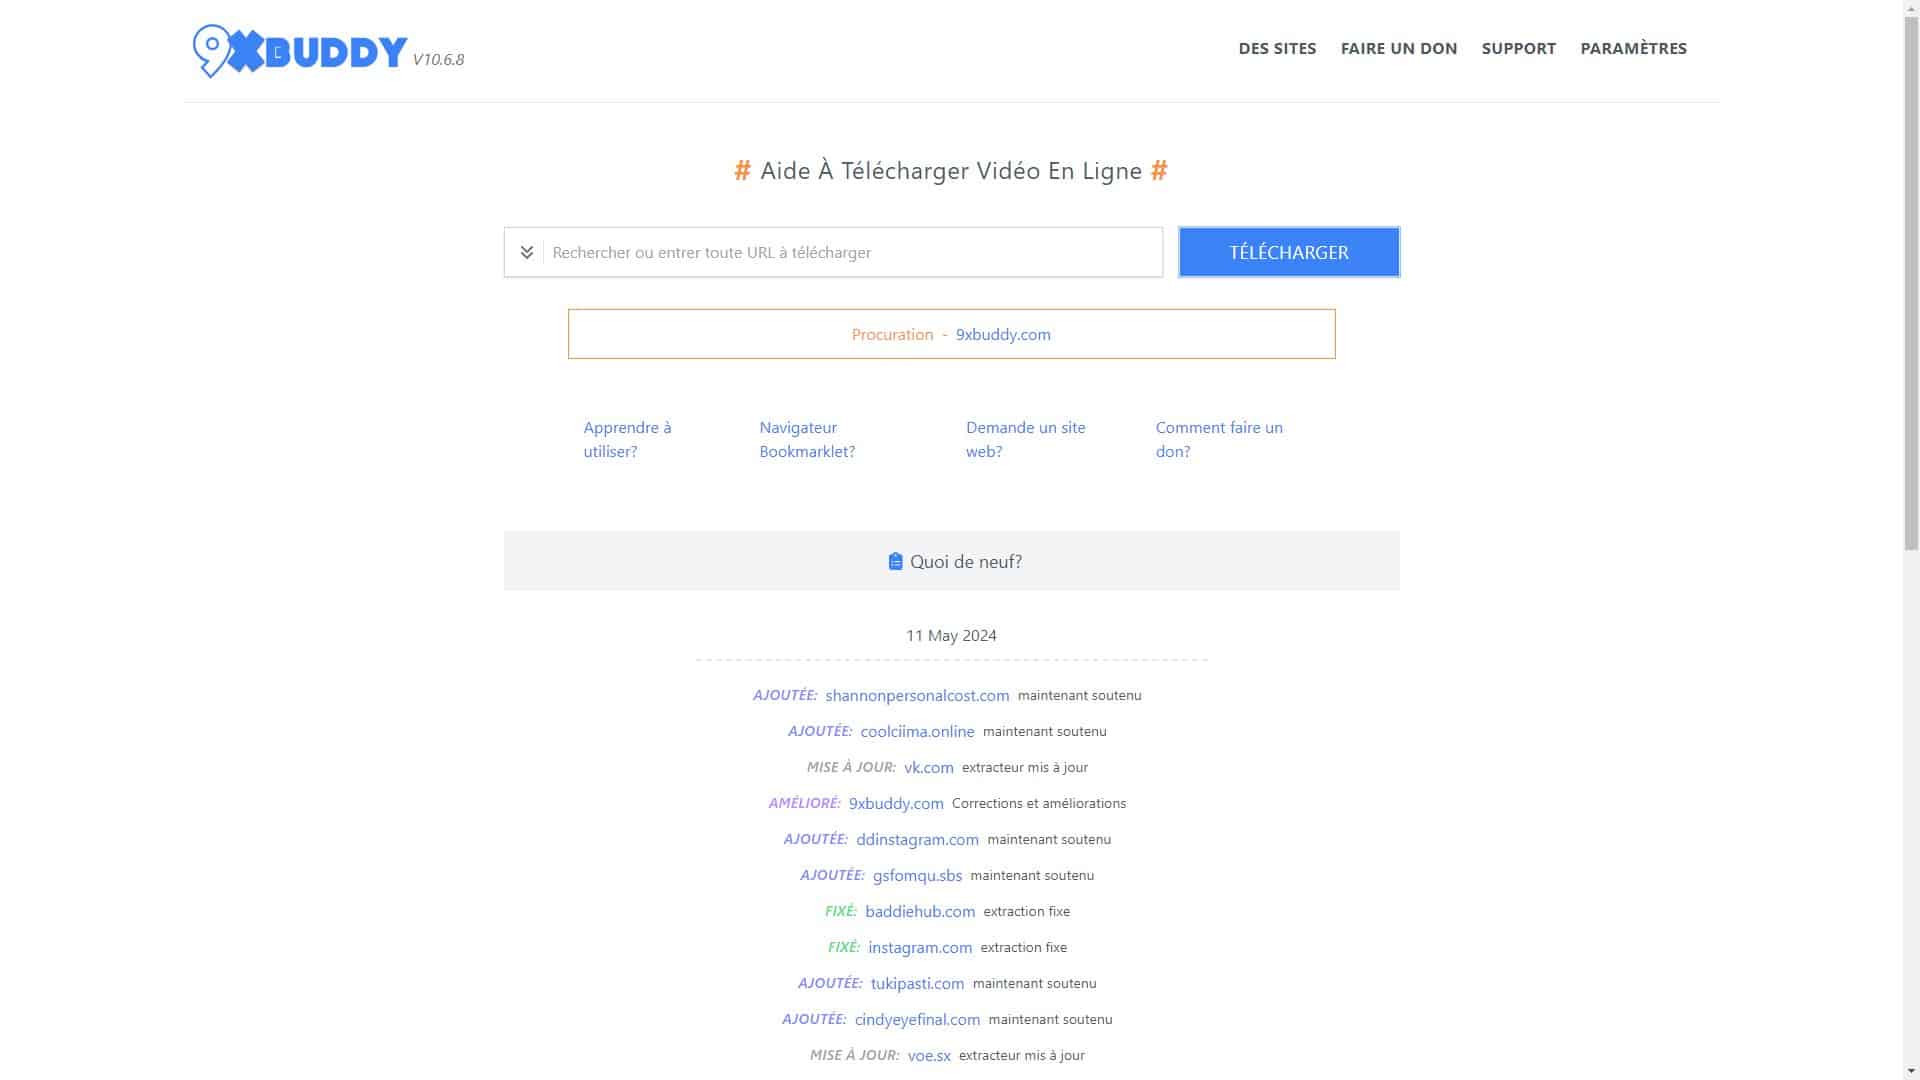1920x1080 pixels.
Task: Open the Navigateur Bookmarklet? link
Action: point(806,439)
